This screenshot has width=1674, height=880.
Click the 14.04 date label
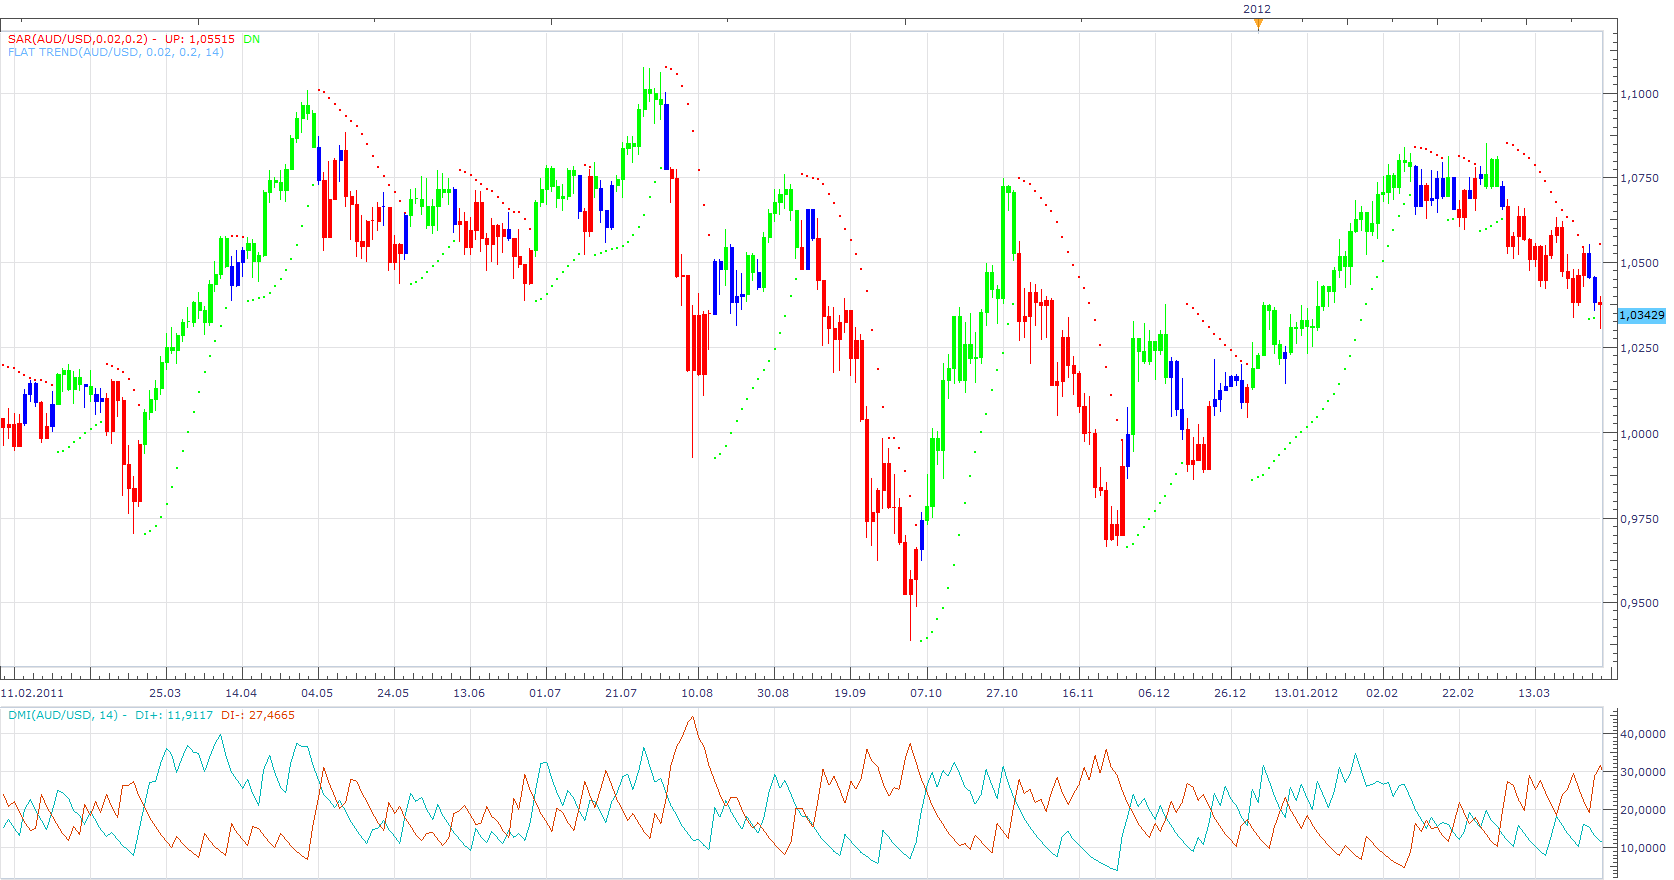pyautogui.click(x=241, y=693)
